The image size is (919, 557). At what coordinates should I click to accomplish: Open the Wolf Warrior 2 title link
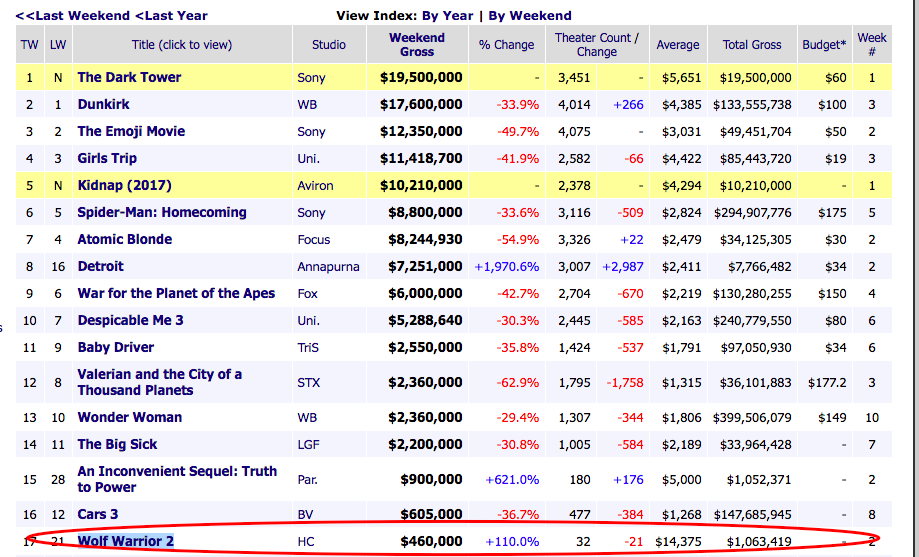[x=126, y=541]
